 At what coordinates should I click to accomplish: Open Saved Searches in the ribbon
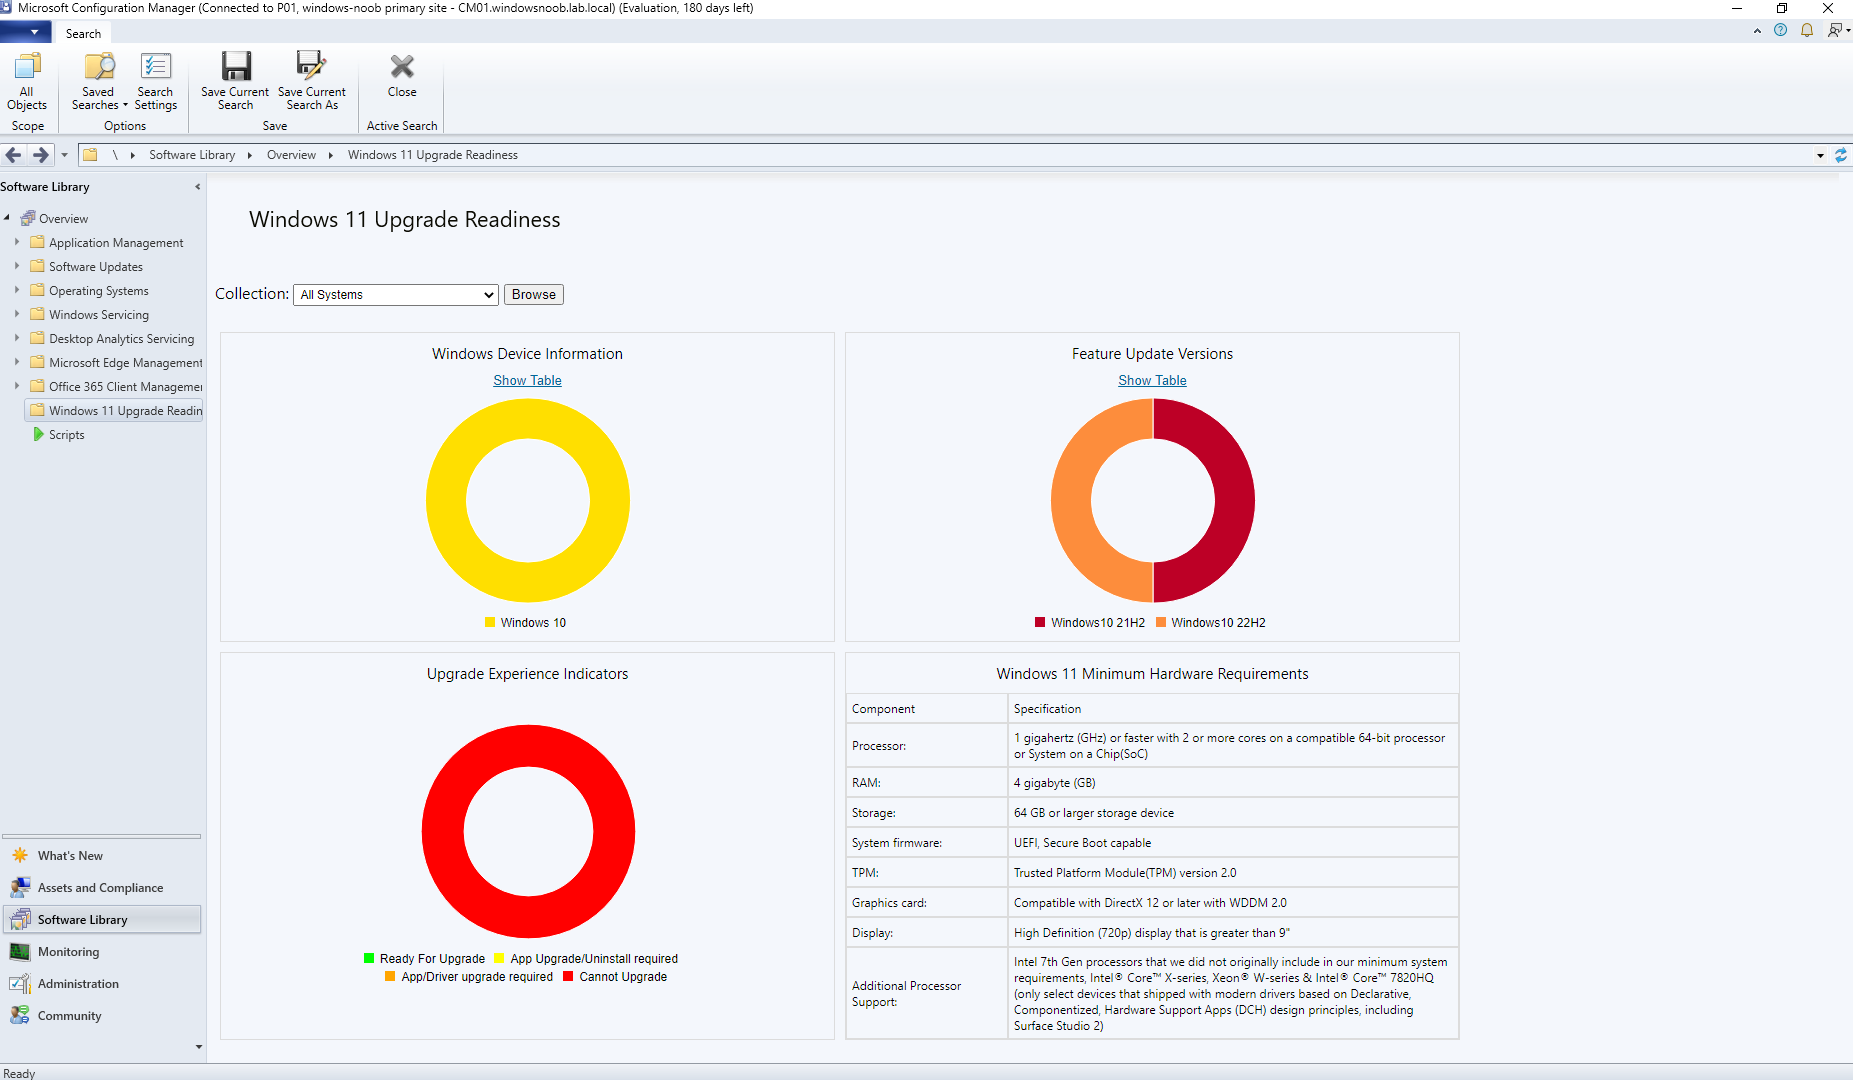tap(99, 81)
